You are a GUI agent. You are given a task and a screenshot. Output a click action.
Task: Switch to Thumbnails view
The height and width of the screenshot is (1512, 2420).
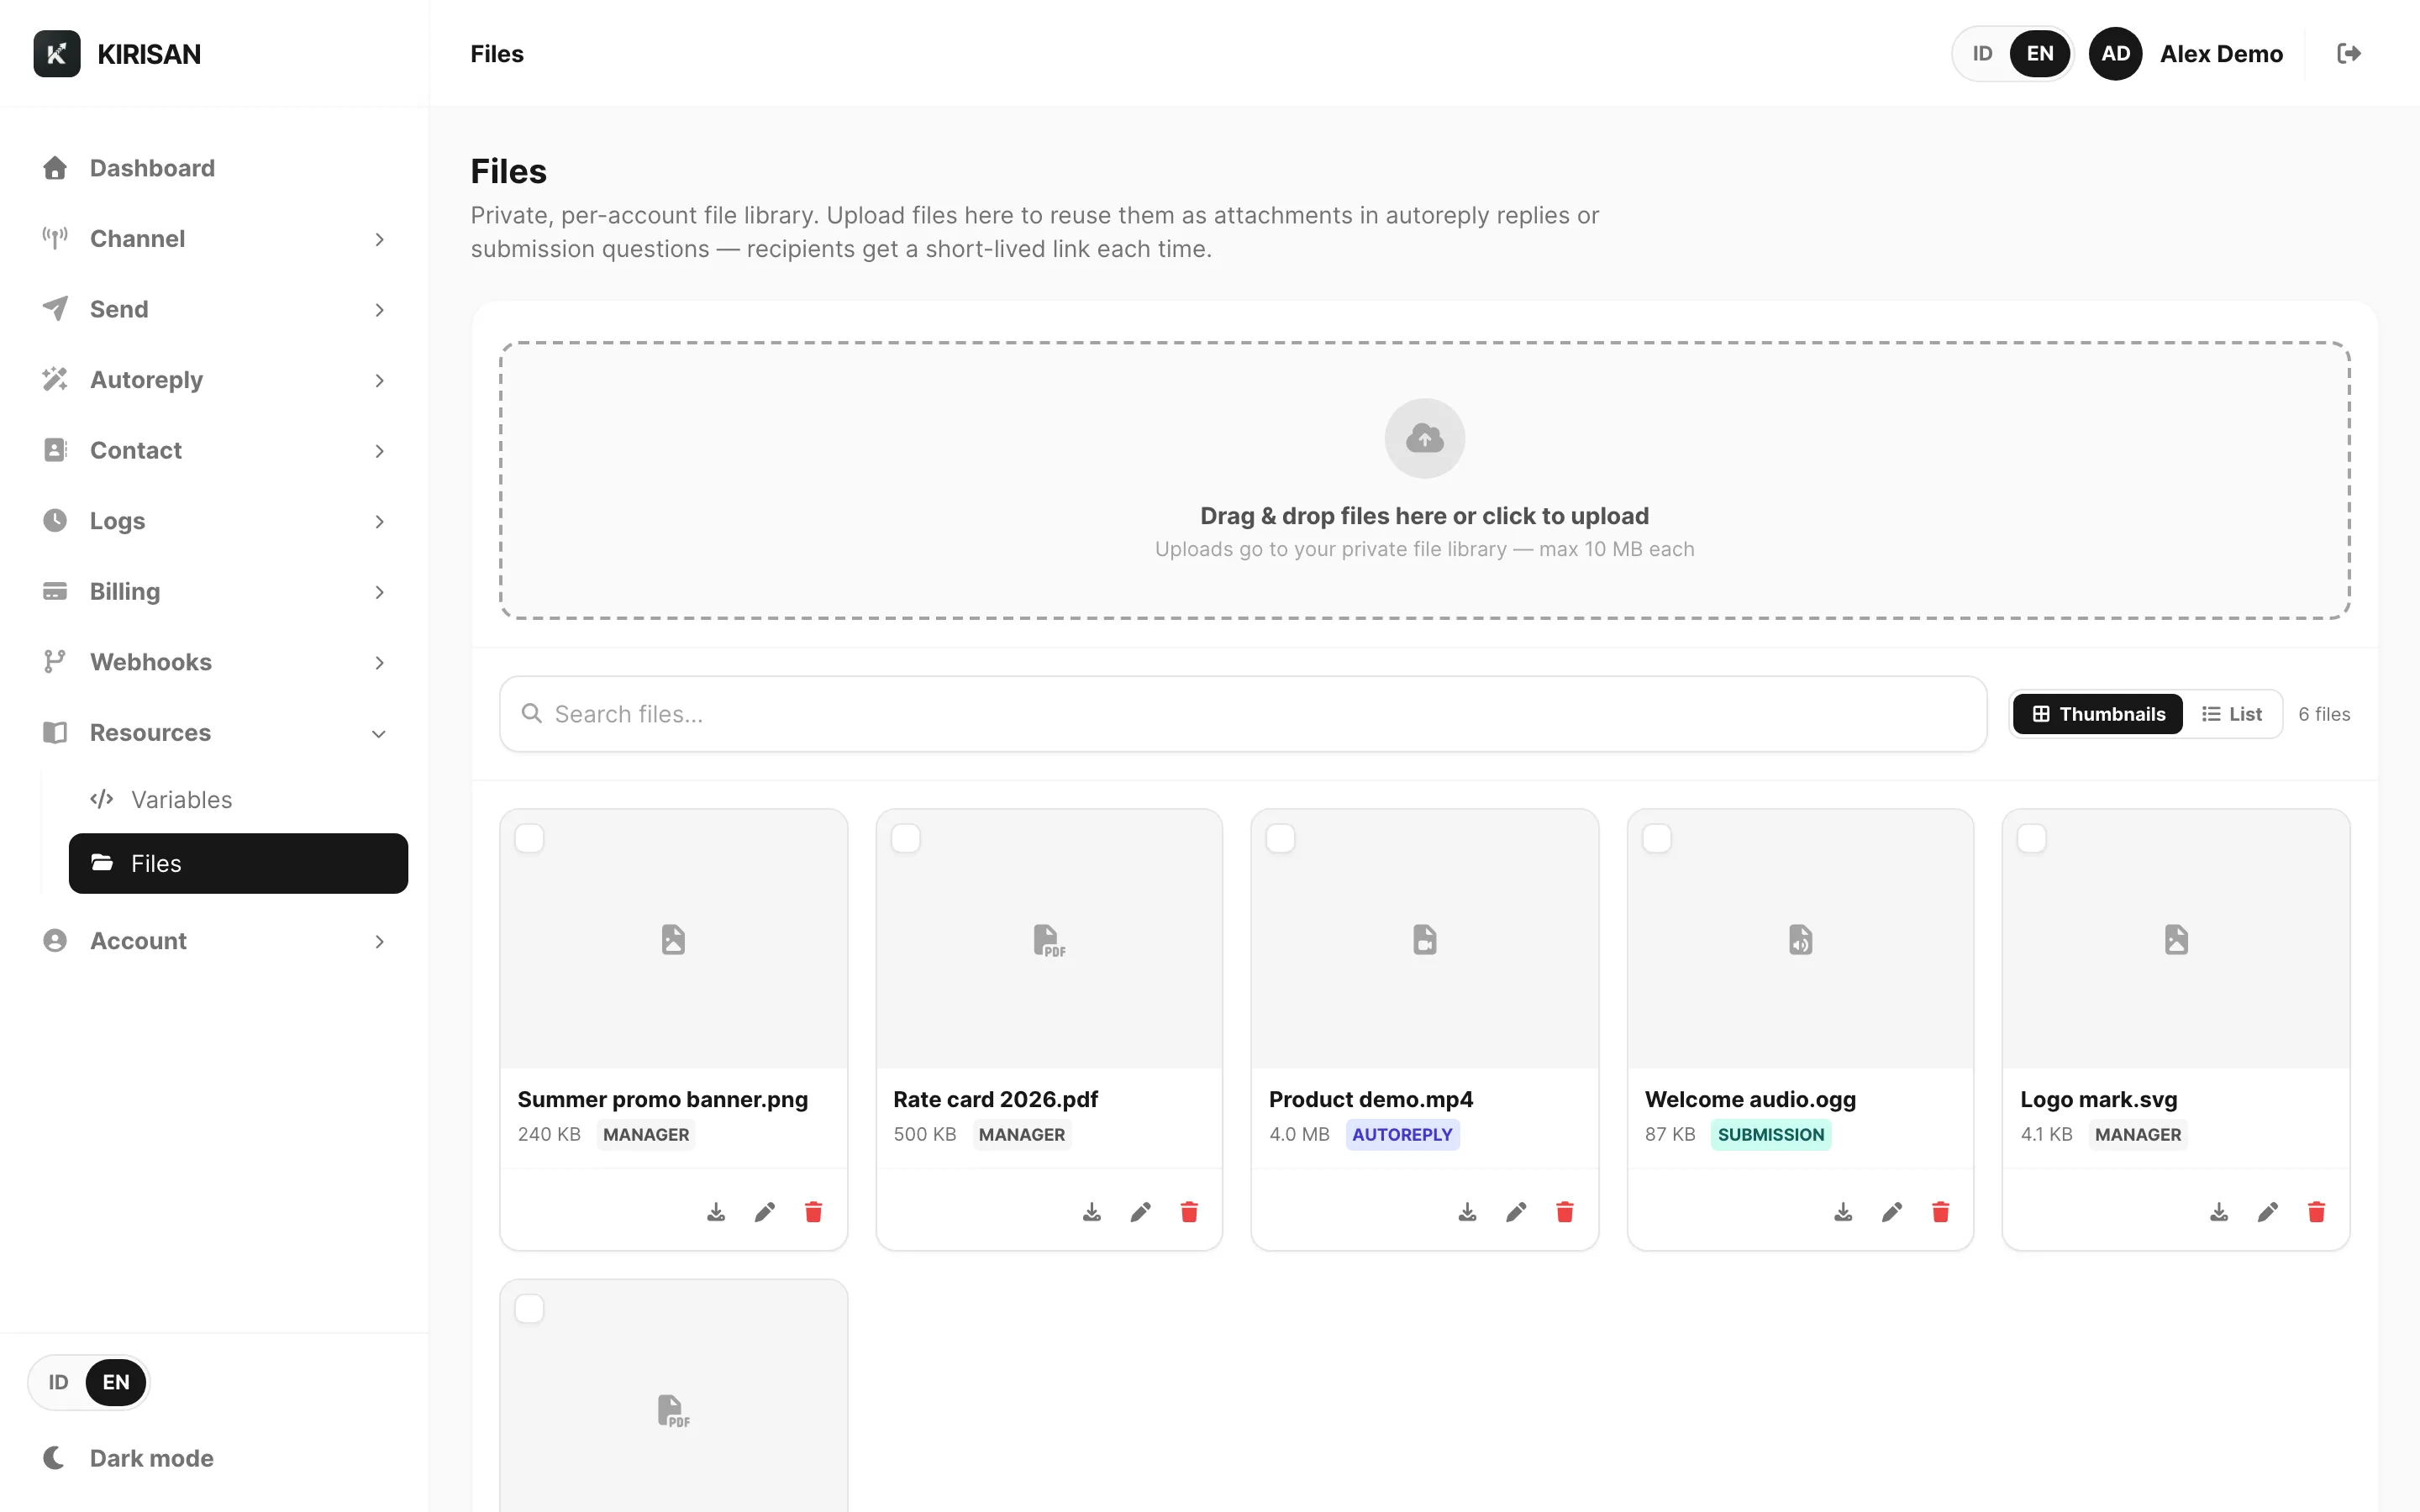(2097, 714)
